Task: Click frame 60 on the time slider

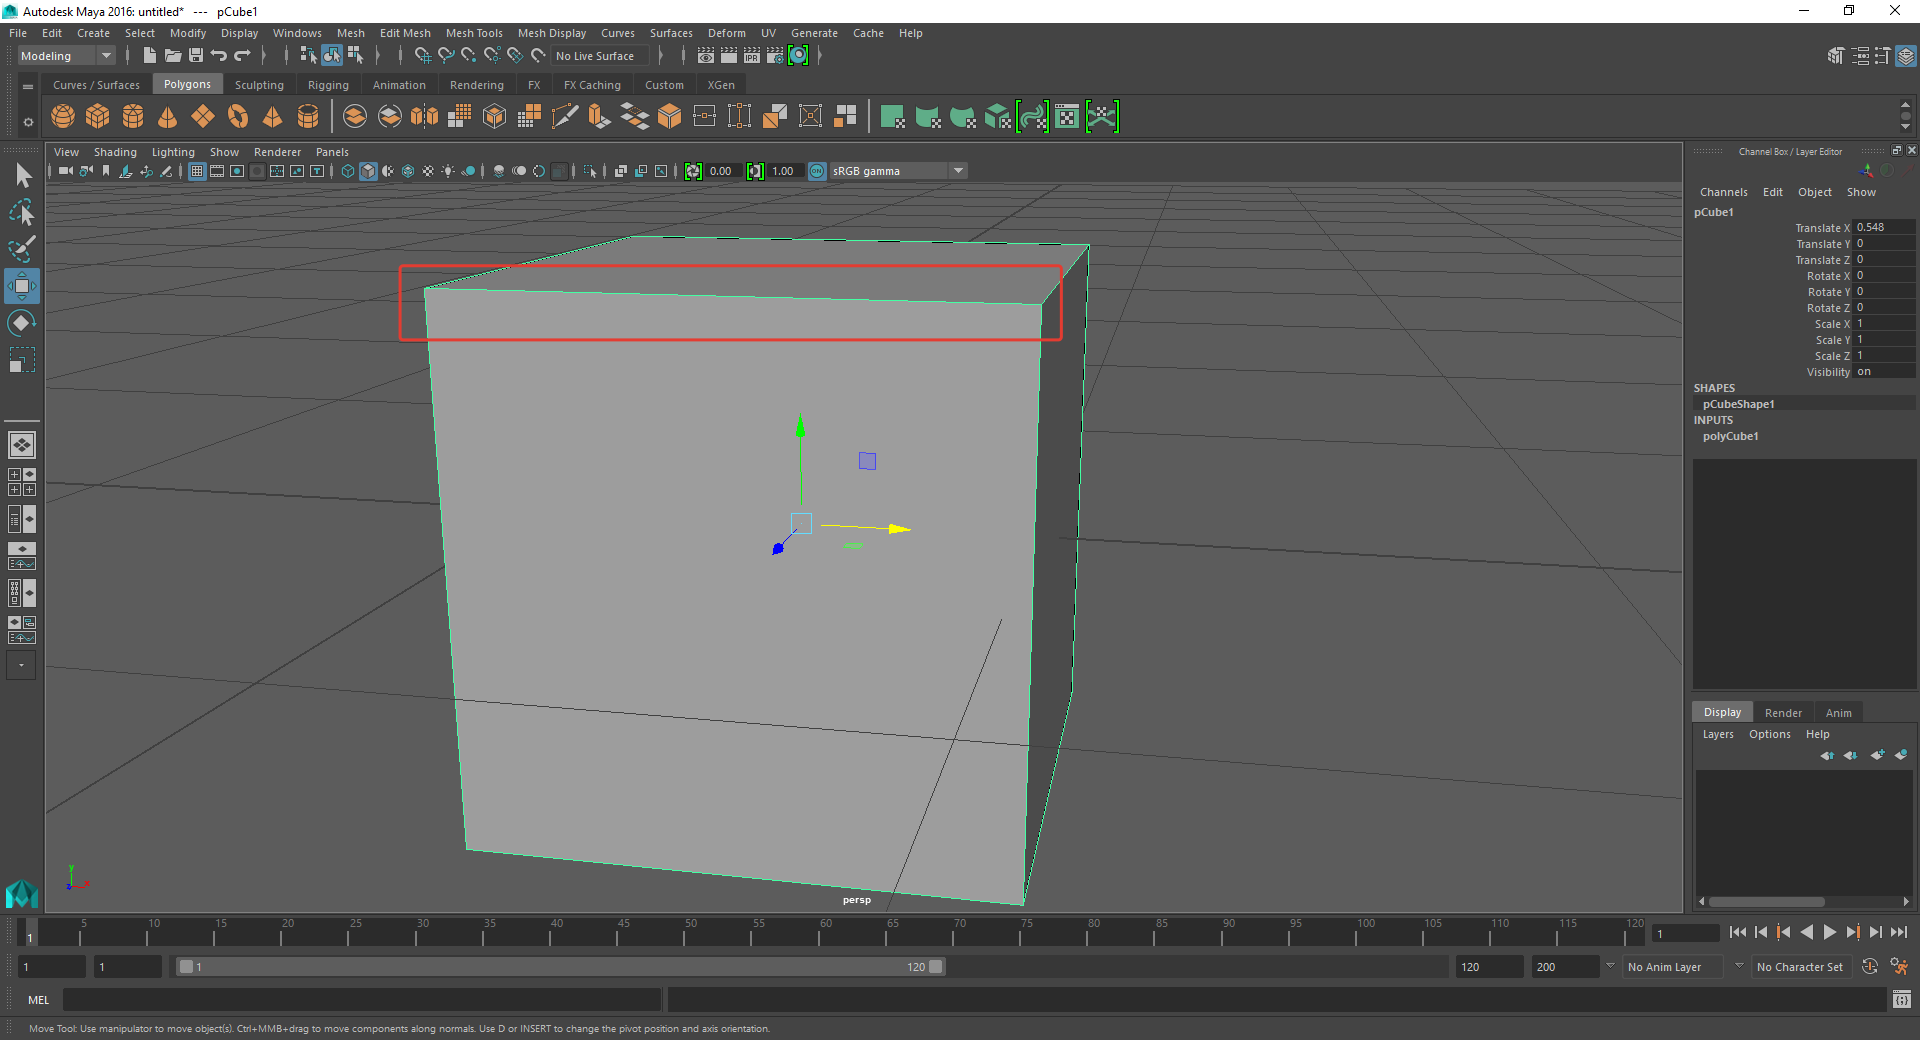Action: 825,932
